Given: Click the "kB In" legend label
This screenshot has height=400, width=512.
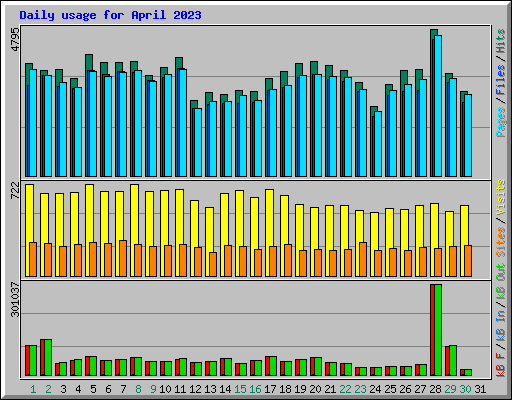Looking at the screenshot, I should point(501,325).
